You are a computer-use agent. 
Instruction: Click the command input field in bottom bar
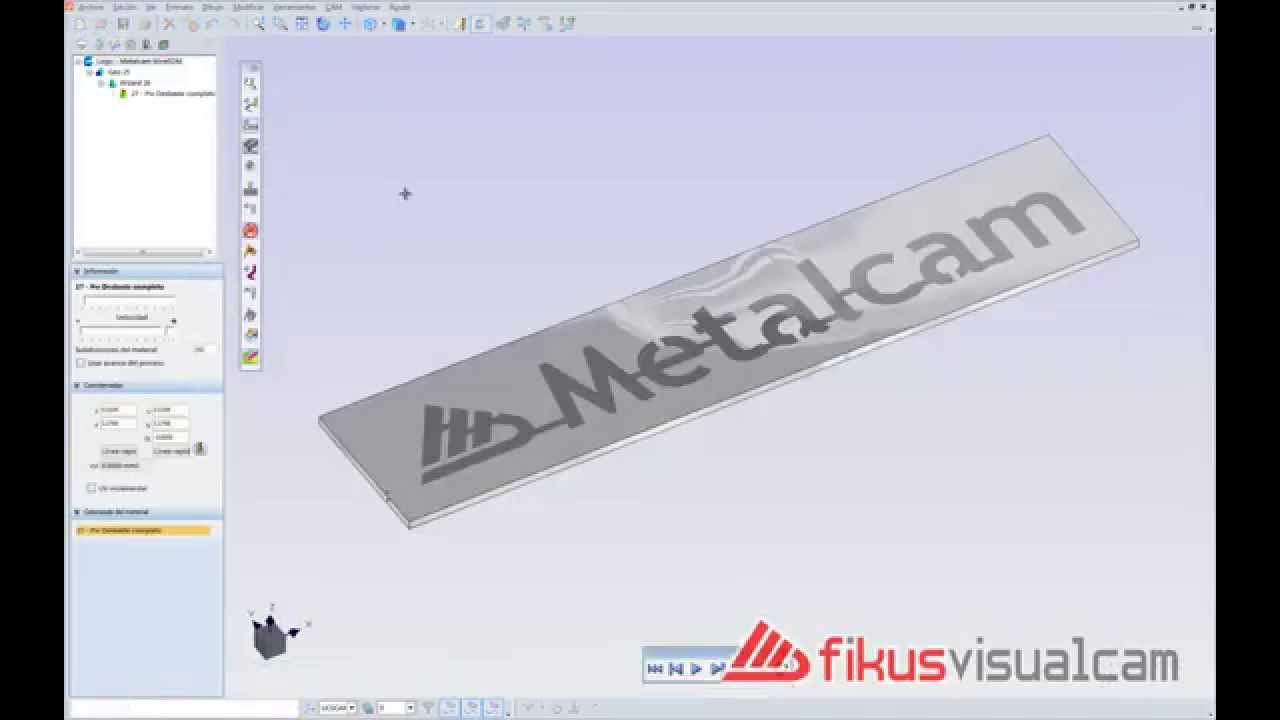(184, 708)
